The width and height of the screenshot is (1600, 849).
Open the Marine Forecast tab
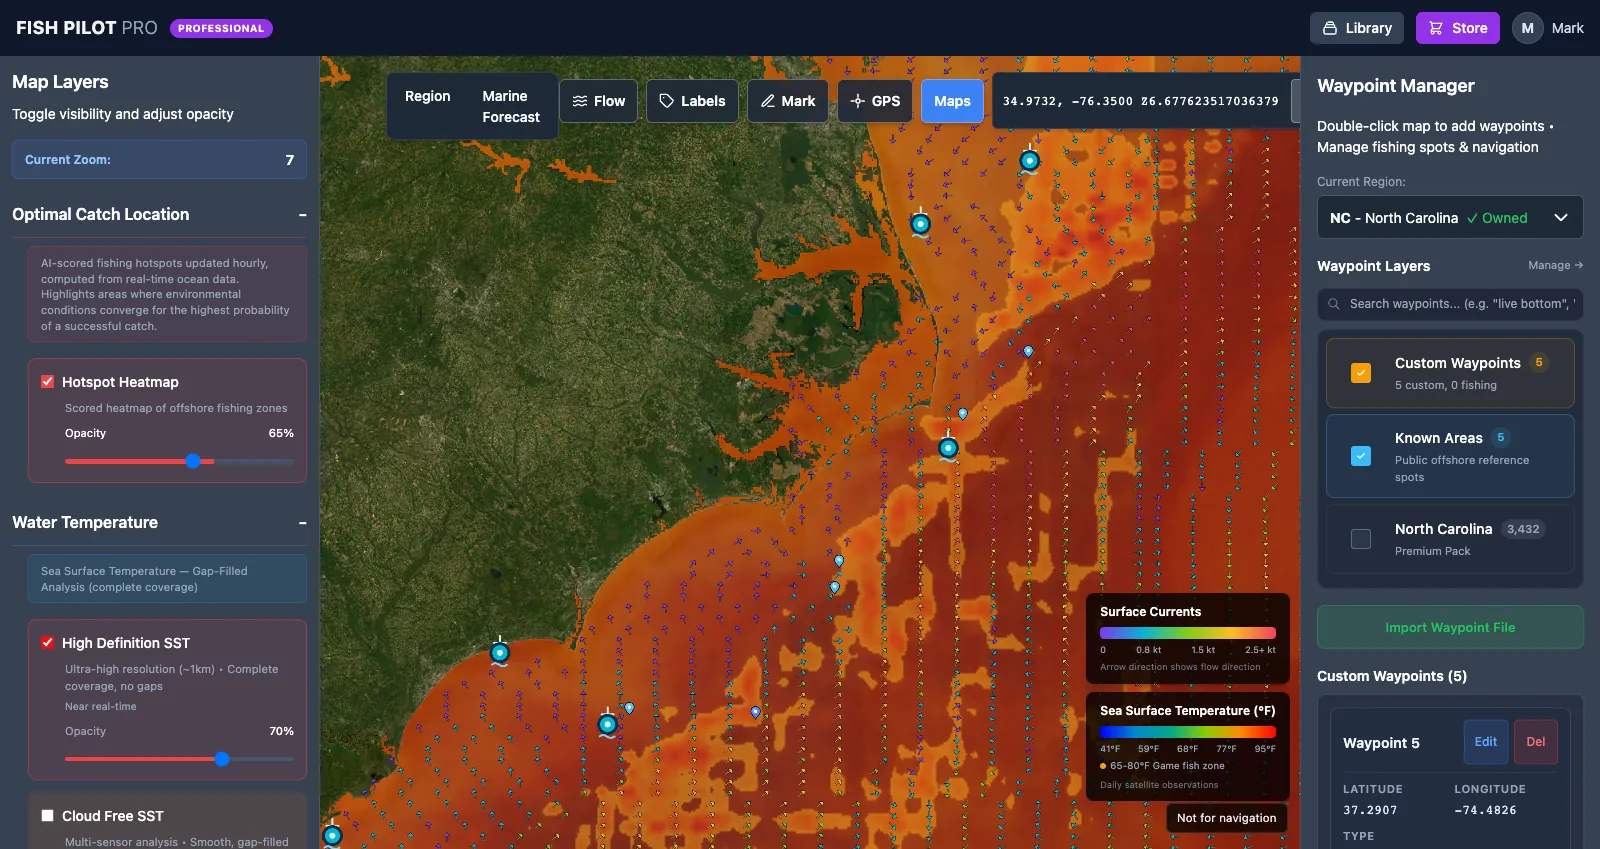click(511, 106)
